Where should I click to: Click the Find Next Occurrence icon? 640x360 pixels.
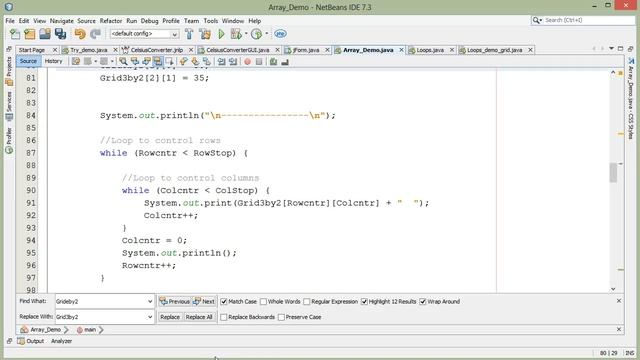click(146, 62)
